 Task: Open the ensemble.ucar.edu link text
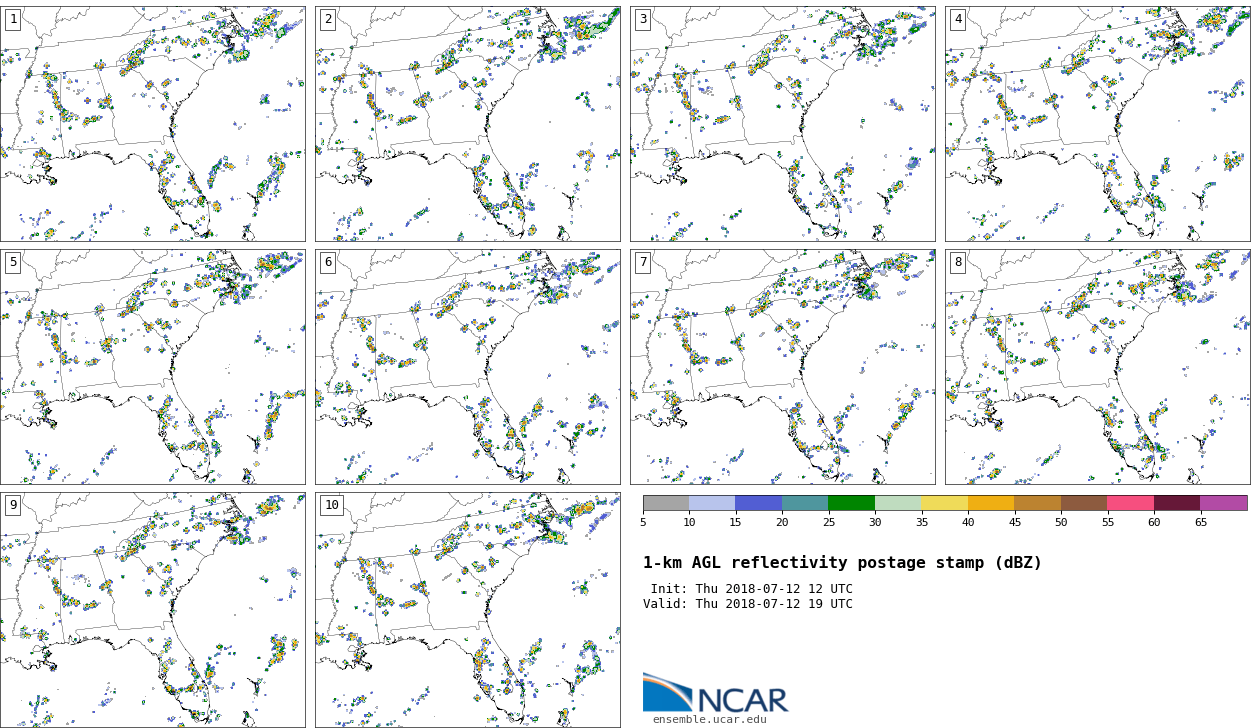709,719
